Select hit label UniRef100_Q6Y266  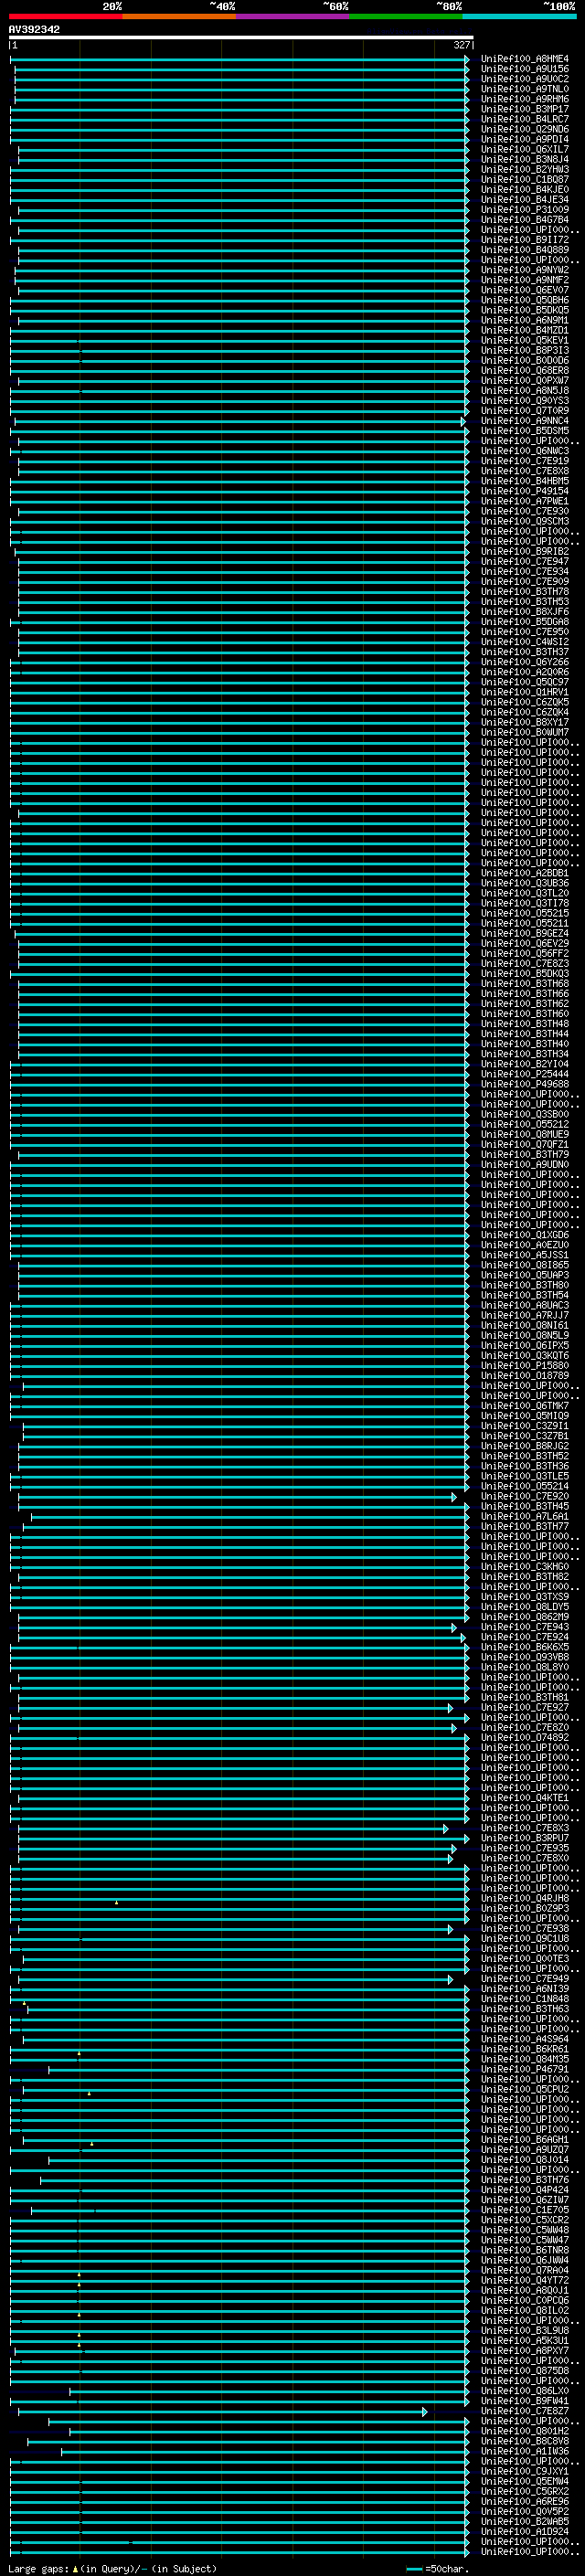pos(525,662)
